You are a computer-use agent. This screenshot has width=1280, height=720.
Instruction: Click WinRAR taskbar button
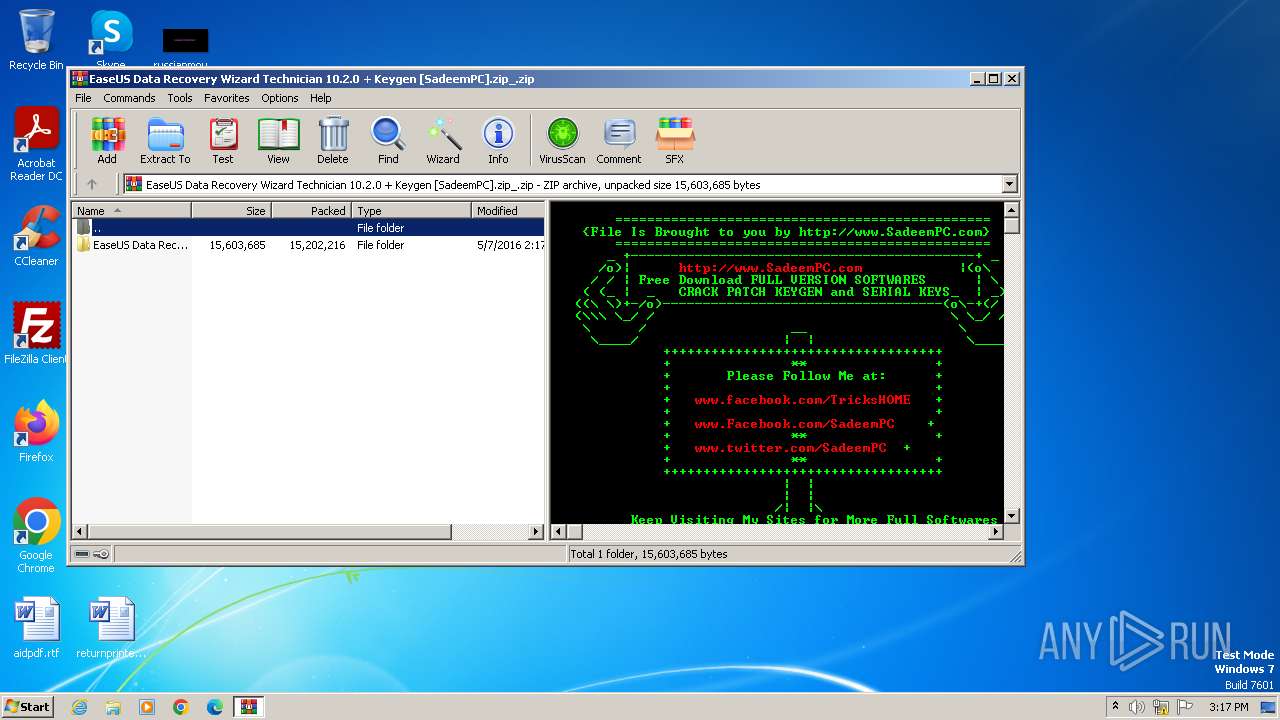click(249, 707)
